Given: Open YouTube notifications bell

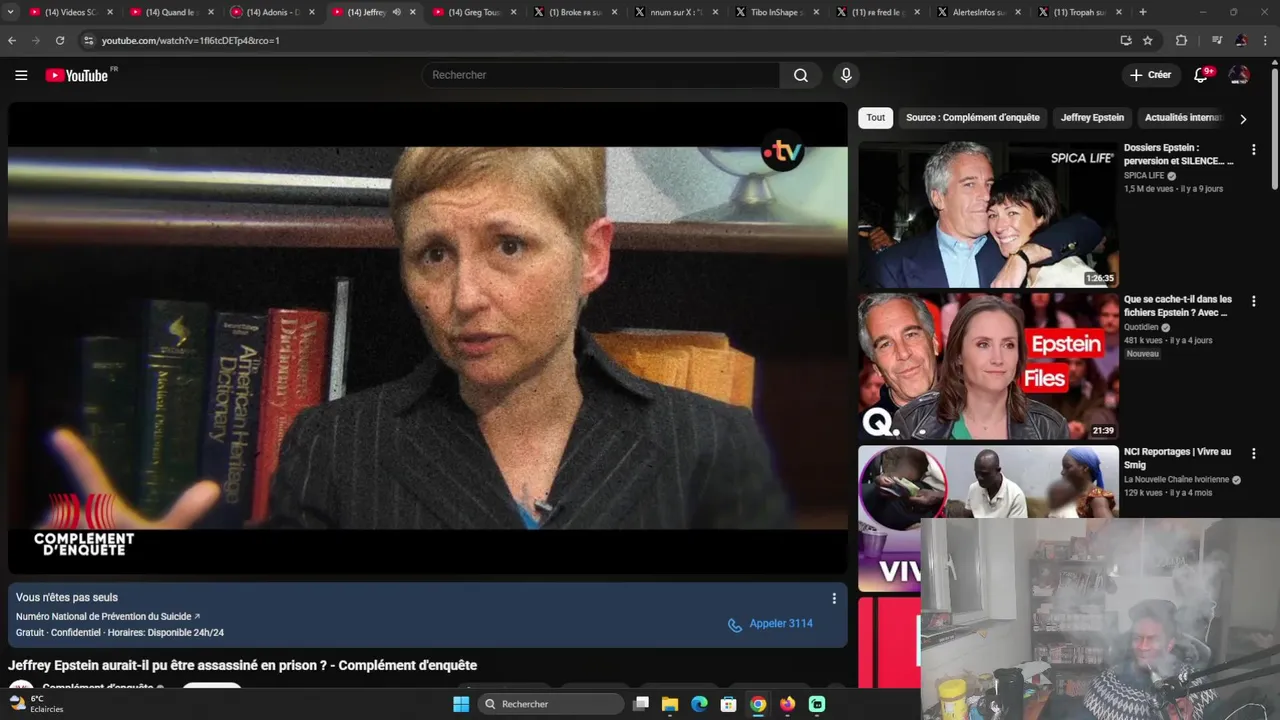Looking at the screenshot, I should 1202,75.
